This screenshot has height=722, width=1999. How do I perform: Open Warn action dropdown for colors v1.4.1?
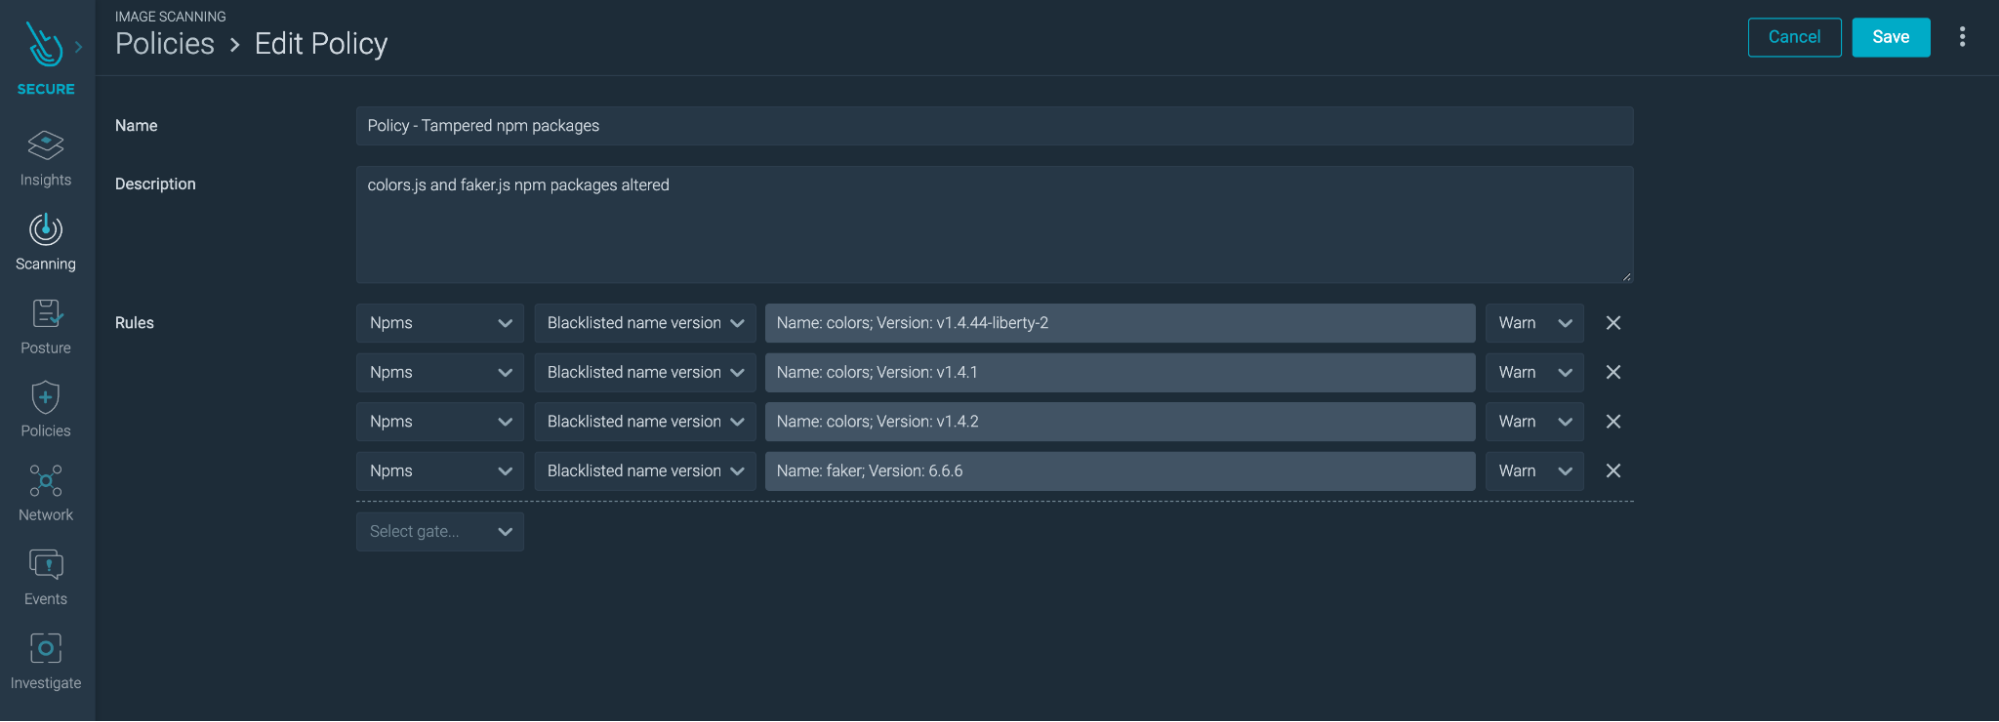tap(1534, 372)
